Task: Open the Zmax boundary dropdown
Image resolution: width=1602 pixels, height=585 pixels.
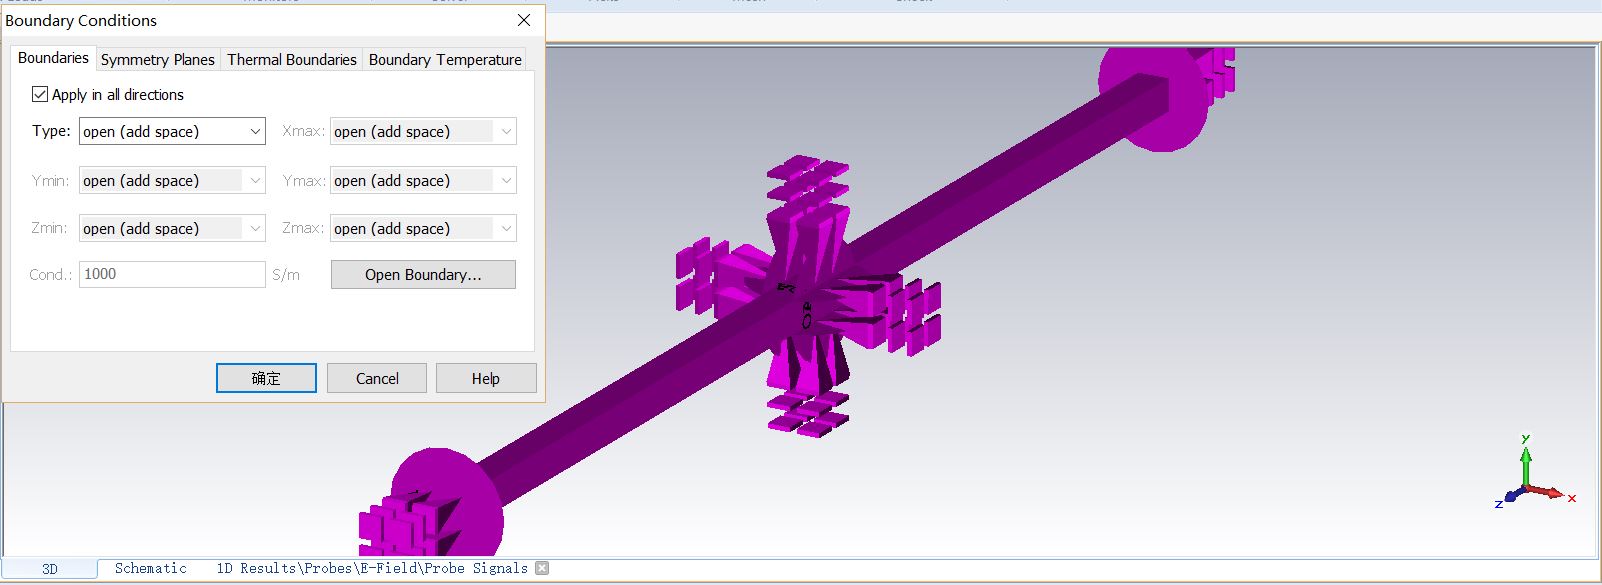Action: [x=423, y=228]
